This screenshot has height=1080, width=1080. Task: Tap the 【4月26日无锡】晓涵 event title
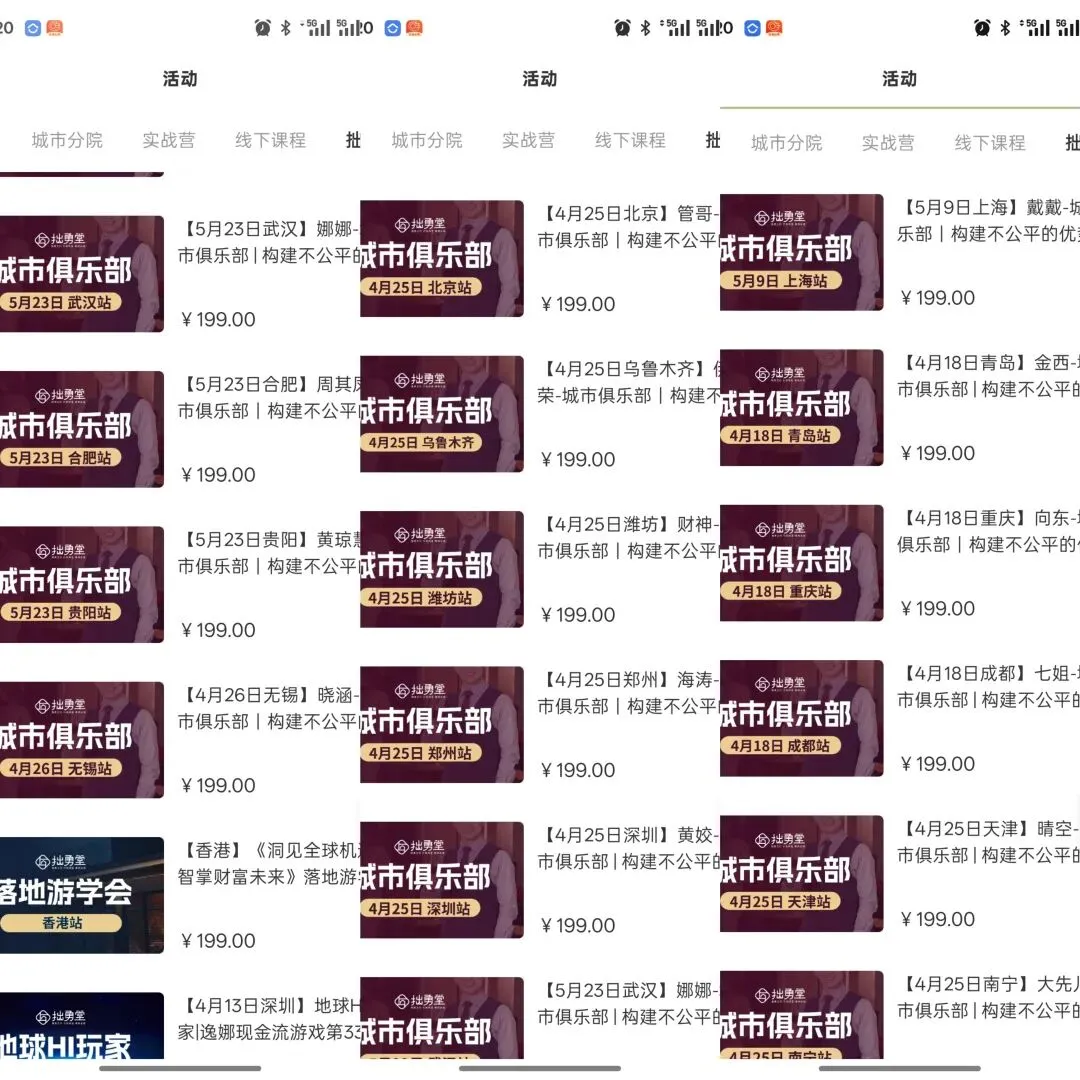pos(269,708)
